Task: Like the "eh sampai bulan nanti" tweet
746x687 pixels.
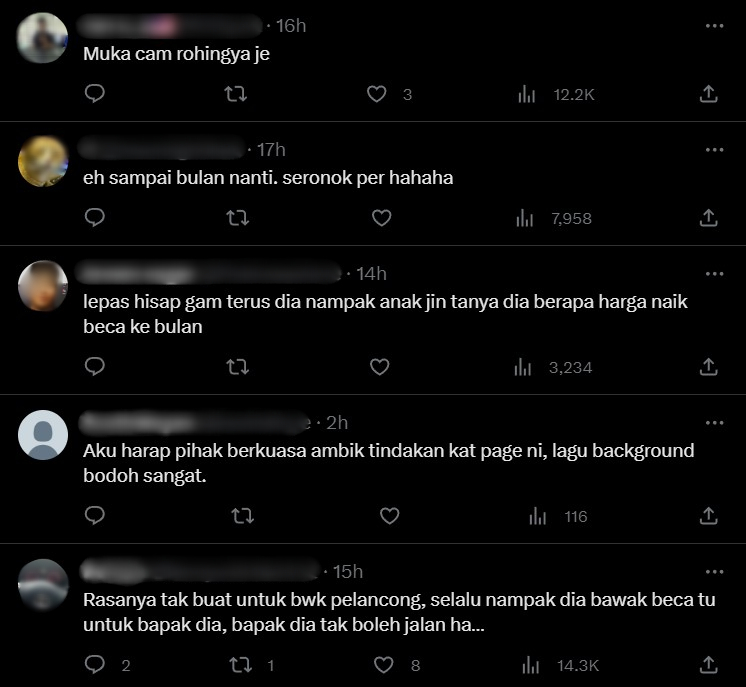Action: tap(381, 218)
